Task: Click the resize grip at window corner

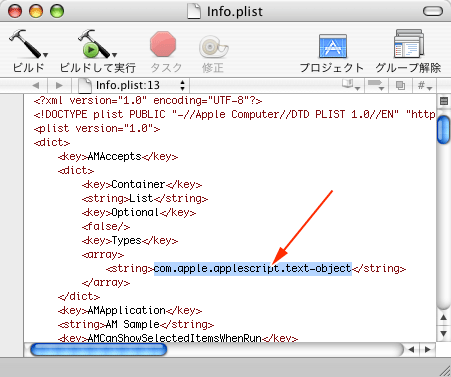Action: (445, 370)
